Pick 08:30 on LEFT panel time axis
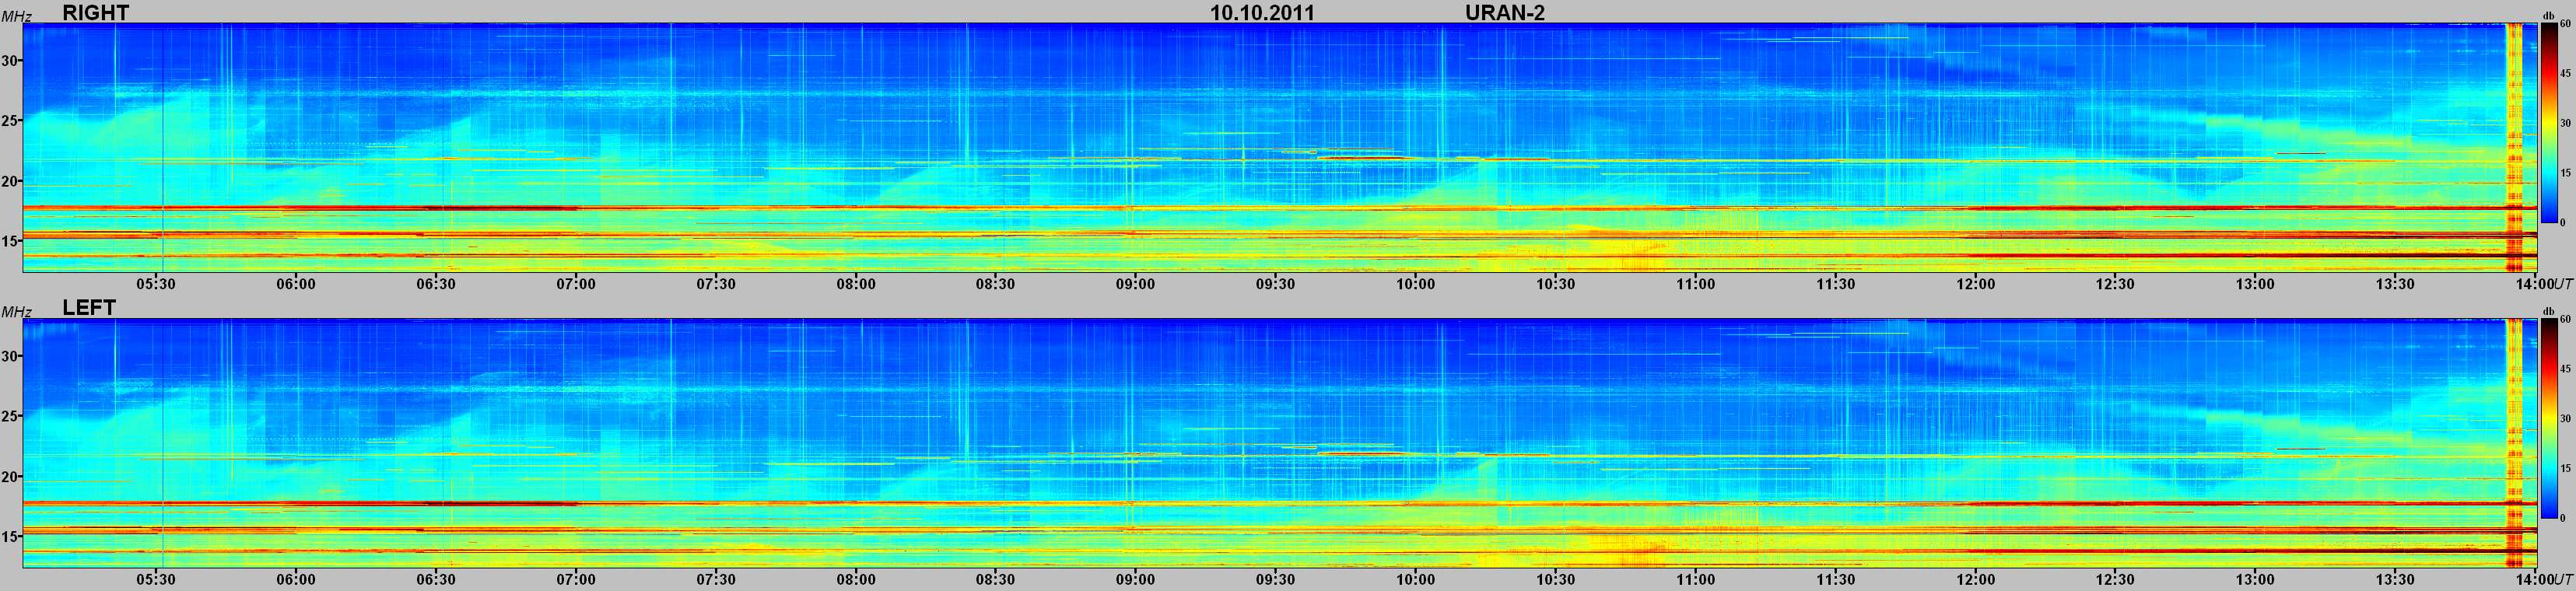 tap(996, 580)
